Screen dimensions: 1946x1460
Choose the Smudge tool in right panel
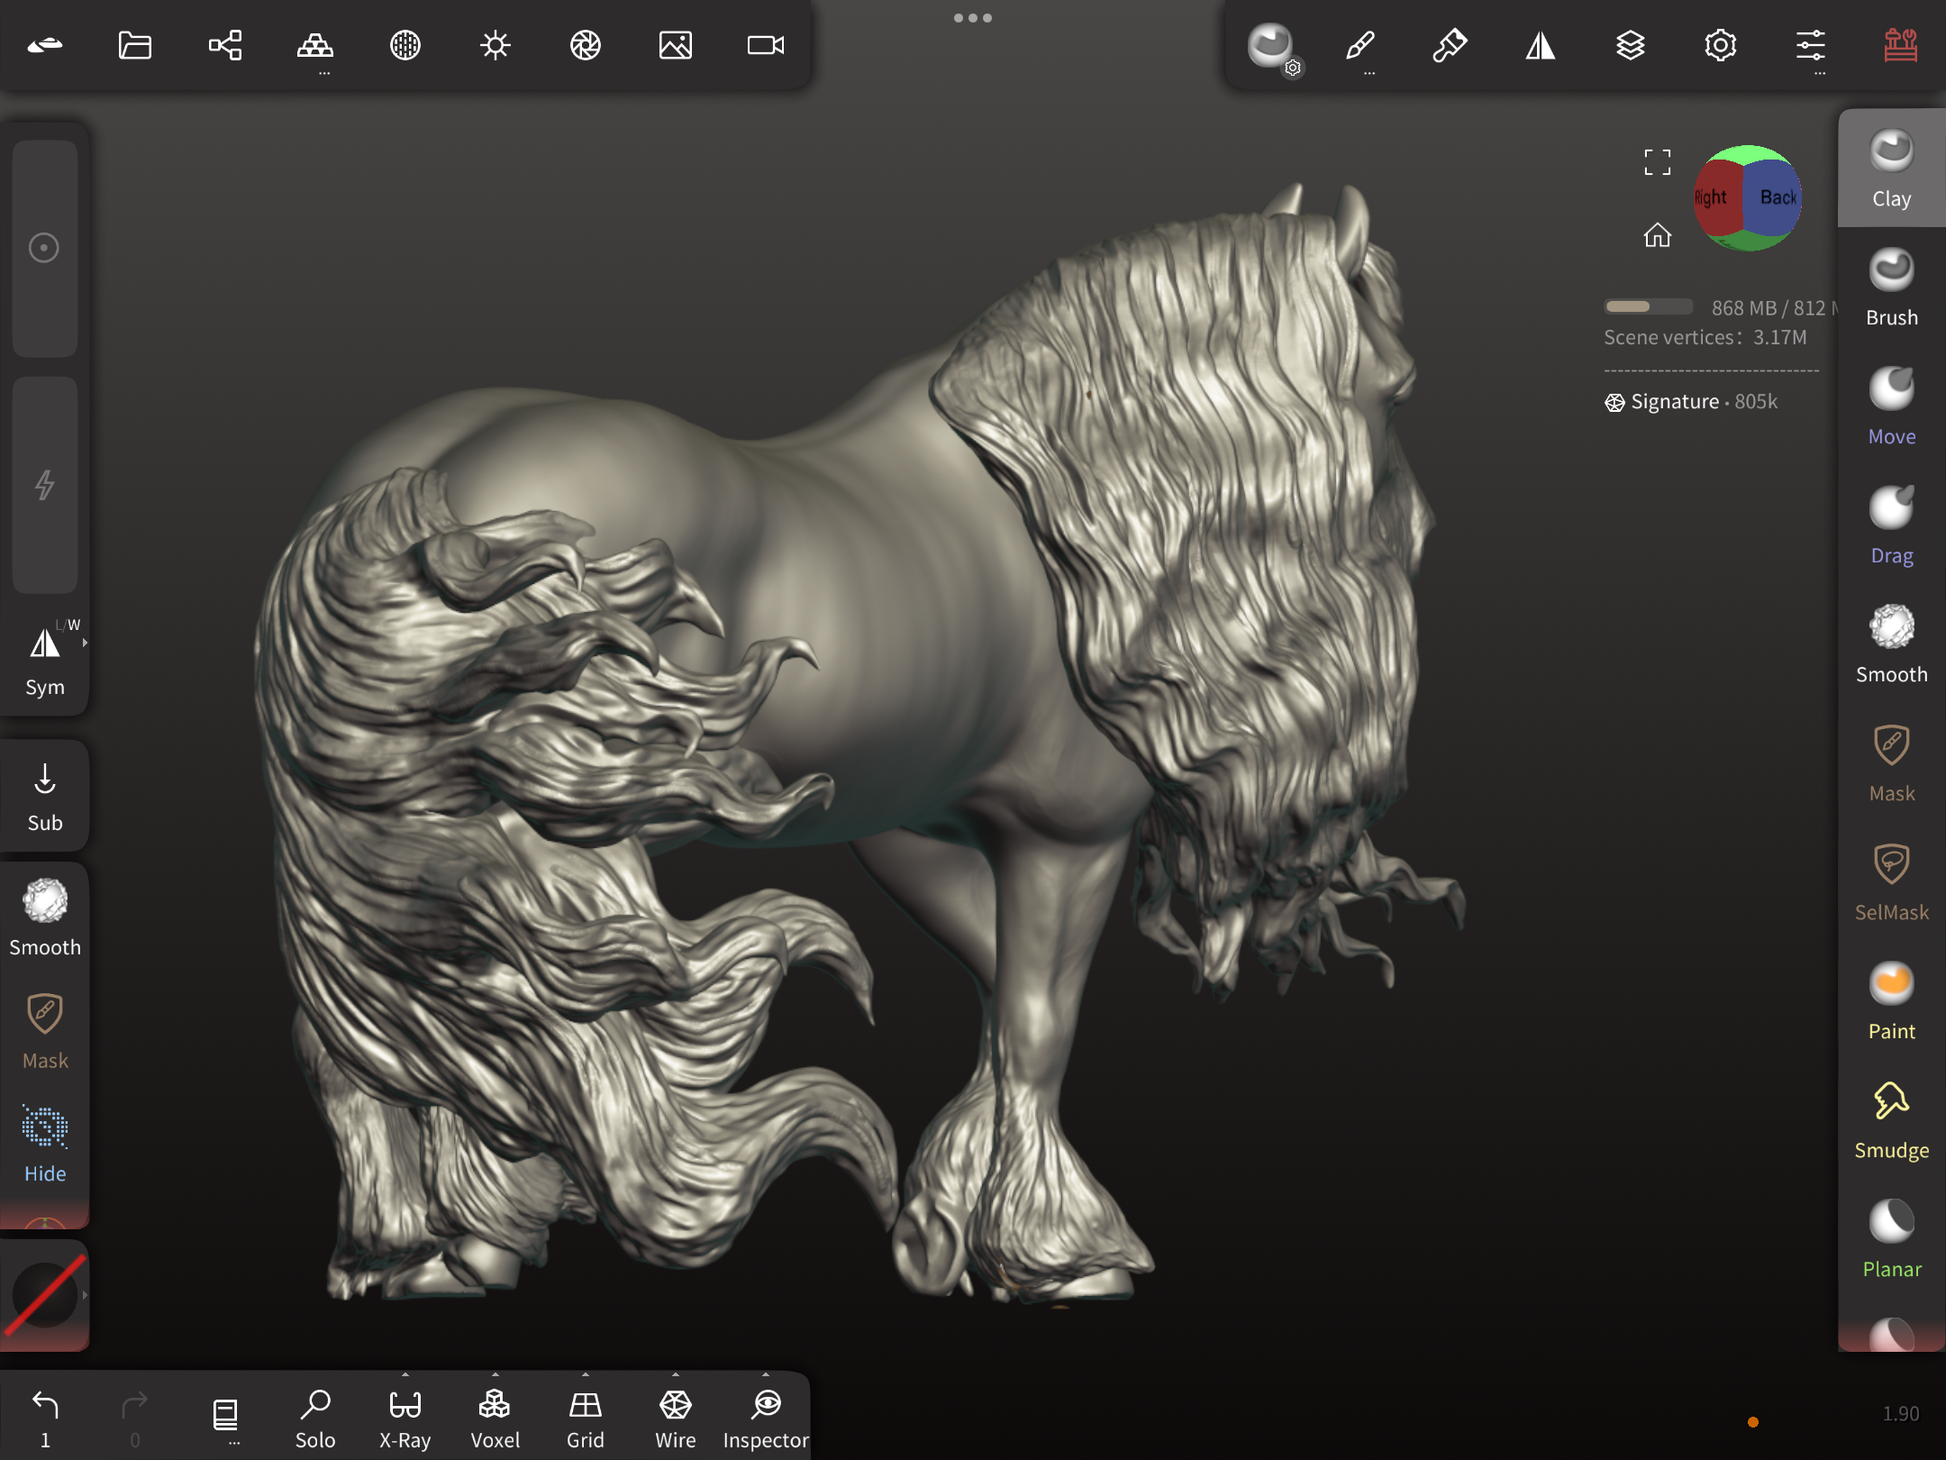tap(1890, 1120)
